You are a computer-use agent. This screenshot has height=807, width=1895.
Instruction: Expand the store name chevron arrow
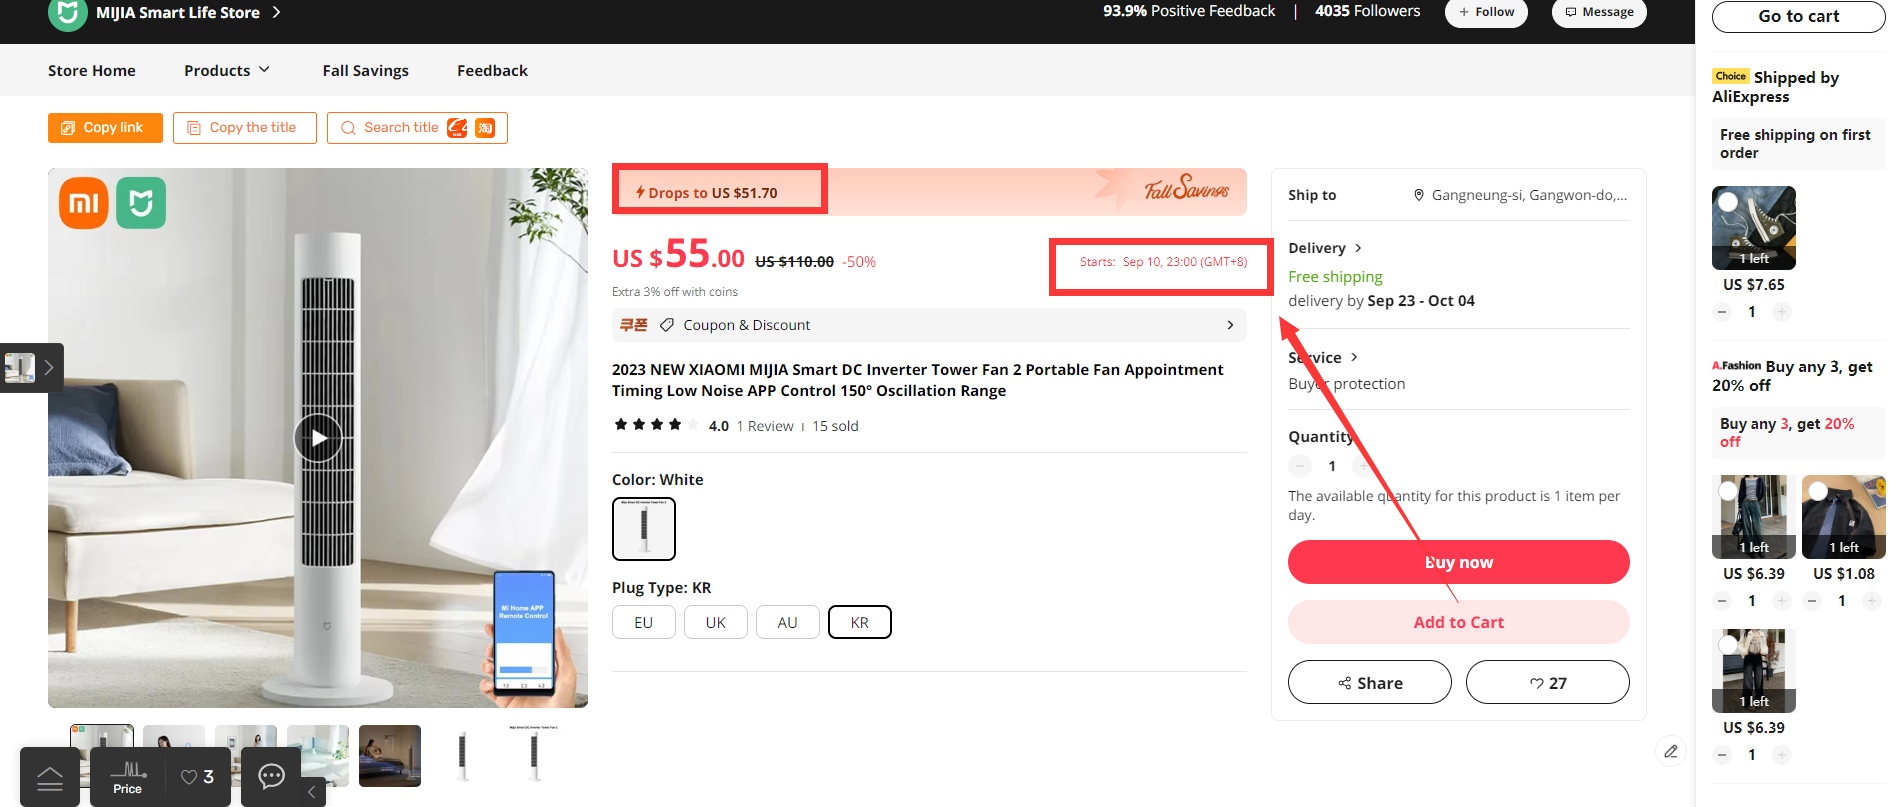[x=277, y=12]
